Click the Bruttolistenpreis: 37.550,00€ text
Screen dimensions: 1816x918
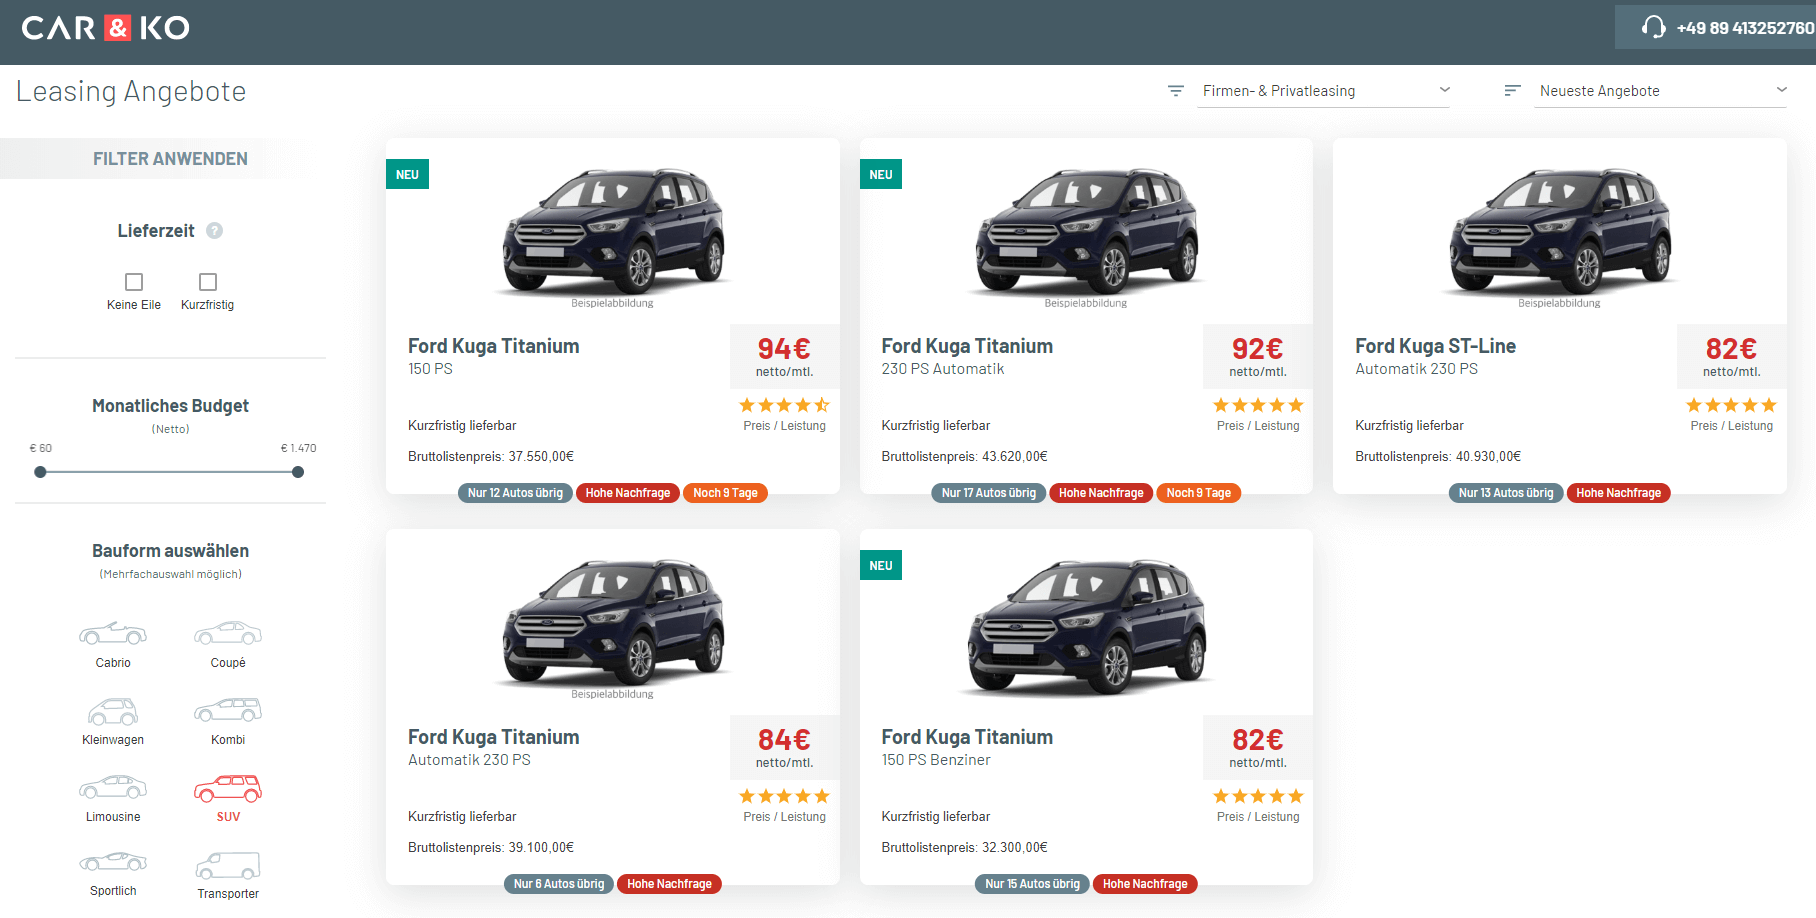(x=491, y=456)
